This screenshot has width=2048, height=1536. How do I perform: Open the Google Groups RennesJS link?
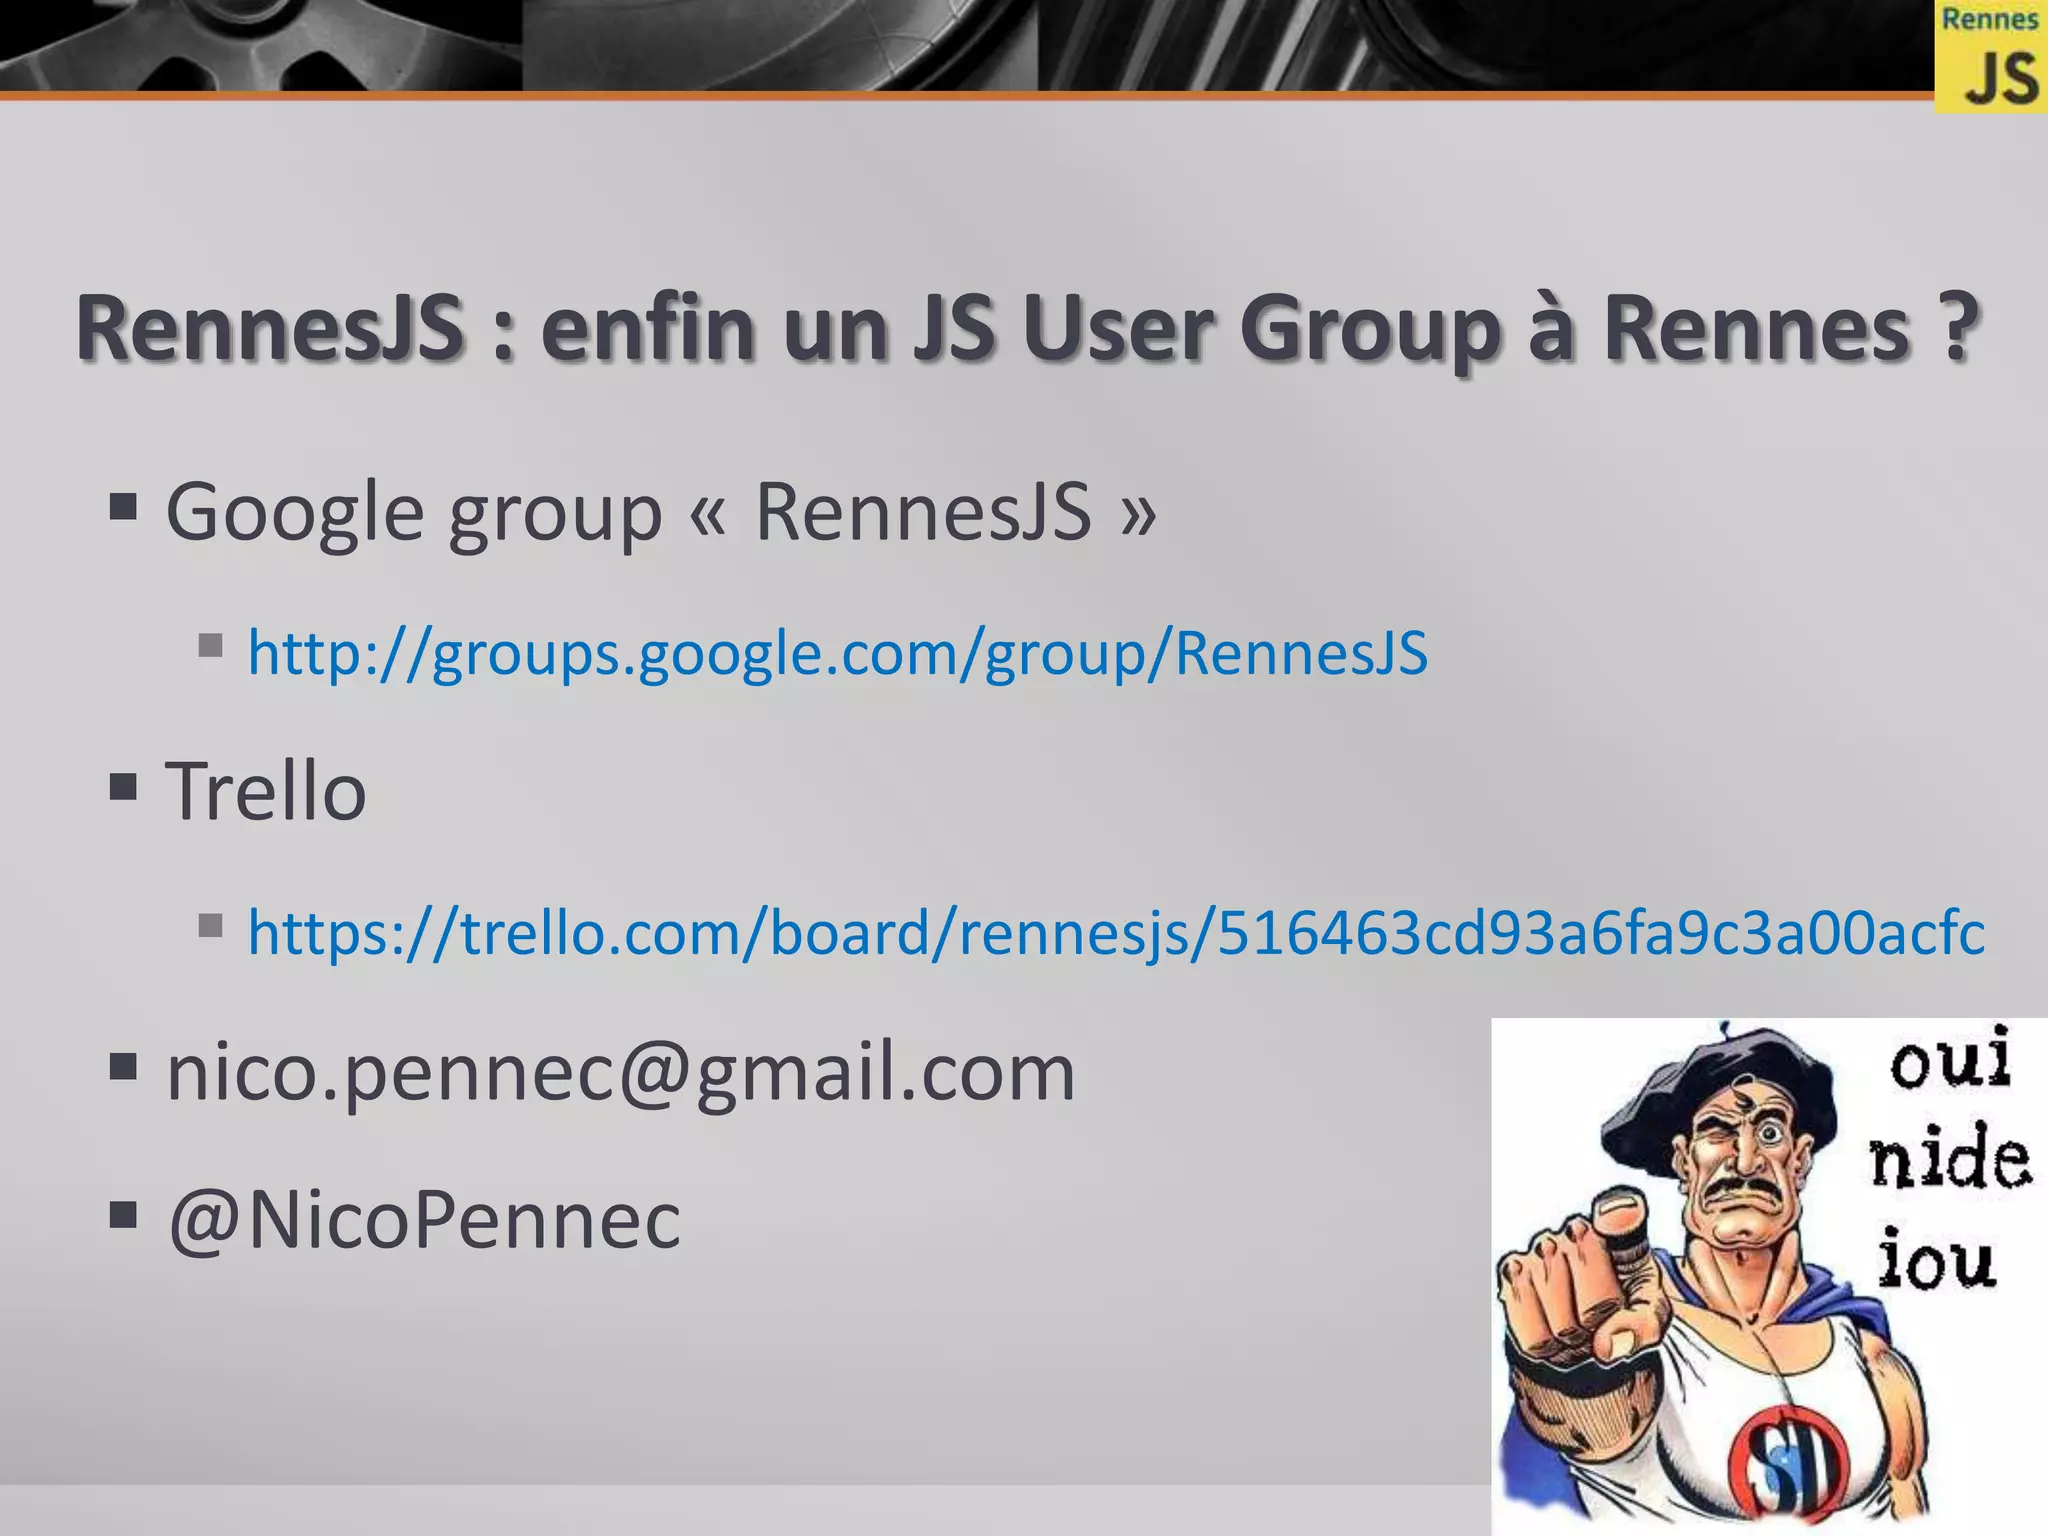(x=838, y=654)
